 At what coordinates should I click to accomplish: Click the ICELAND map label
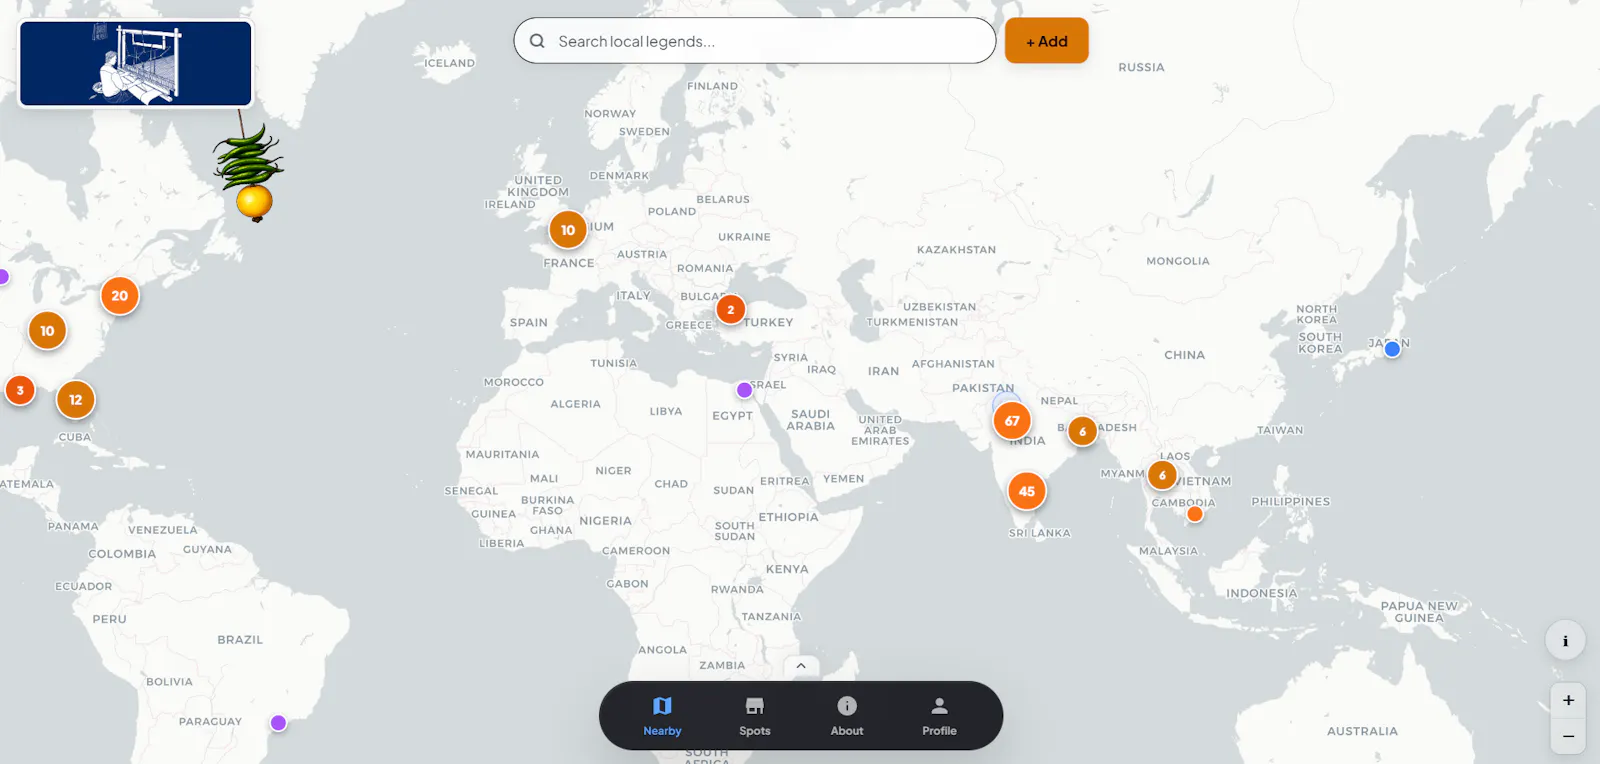450,63
